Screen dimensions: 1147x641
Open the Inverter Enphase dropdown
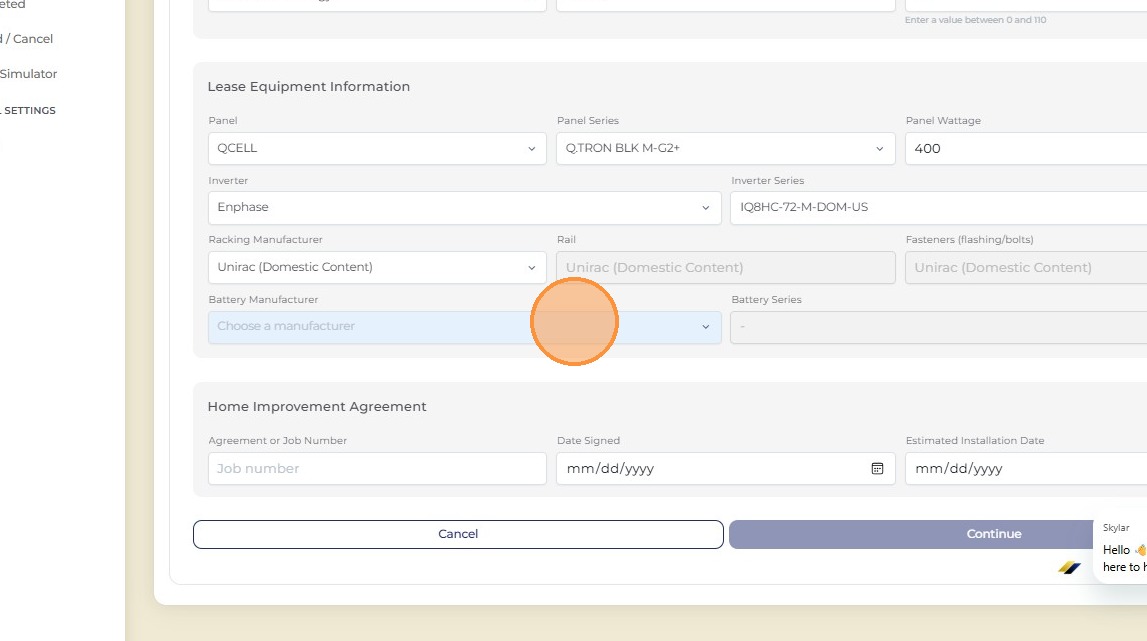tap(465, 208)
